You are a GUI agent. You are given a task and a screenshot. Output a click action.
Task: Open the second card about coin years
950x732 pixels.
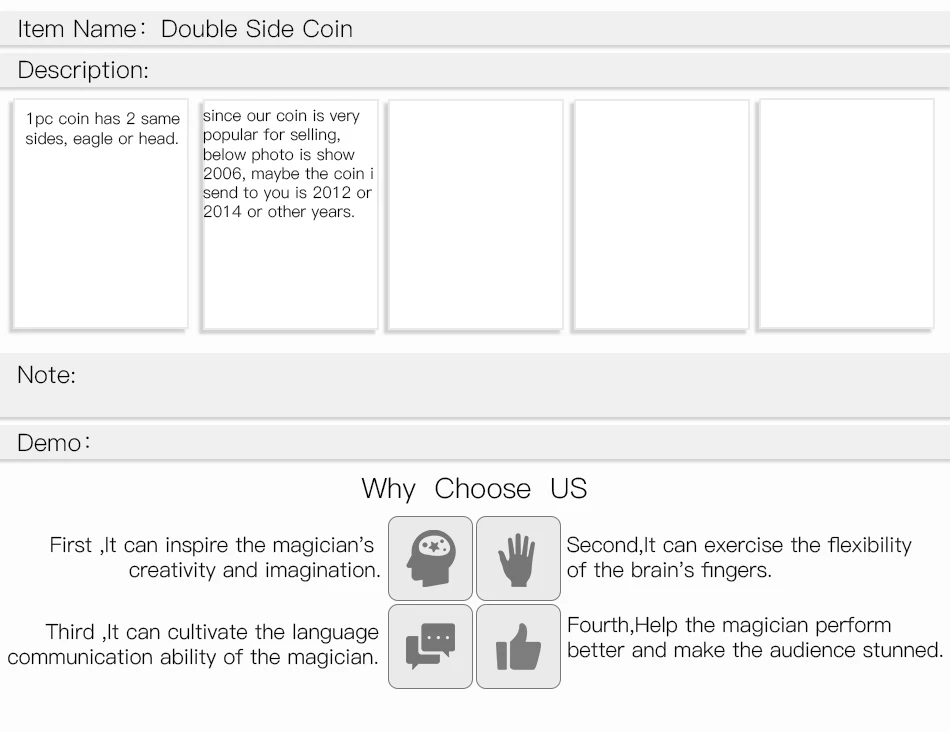(290, 215)
